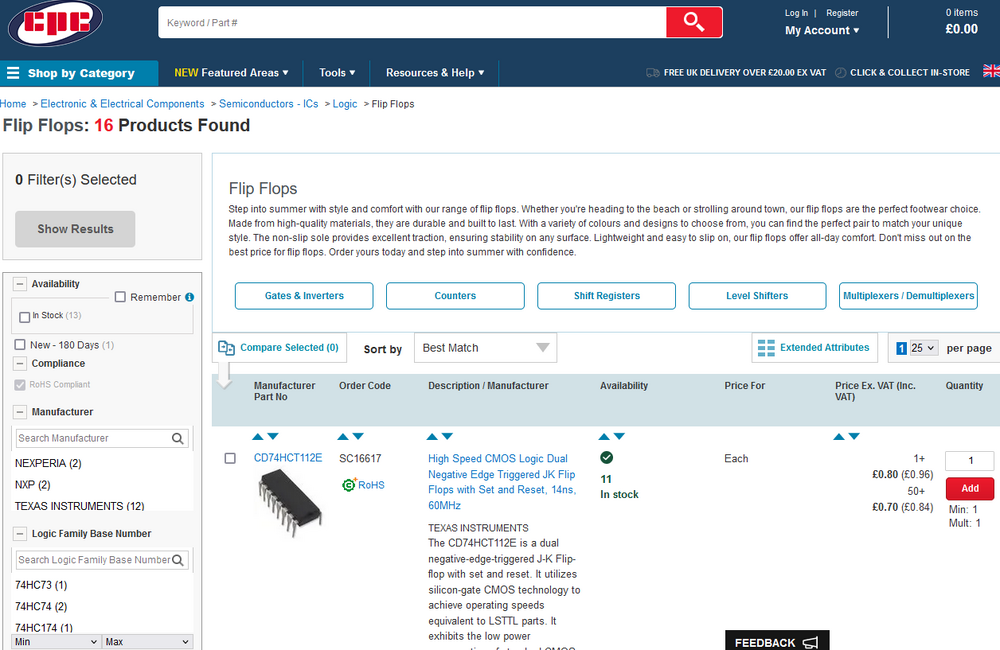Screen dimensions: 1000x650
Task: Filter by TEXAS INSTRUMENTS (12)
Action: point(80,506)
